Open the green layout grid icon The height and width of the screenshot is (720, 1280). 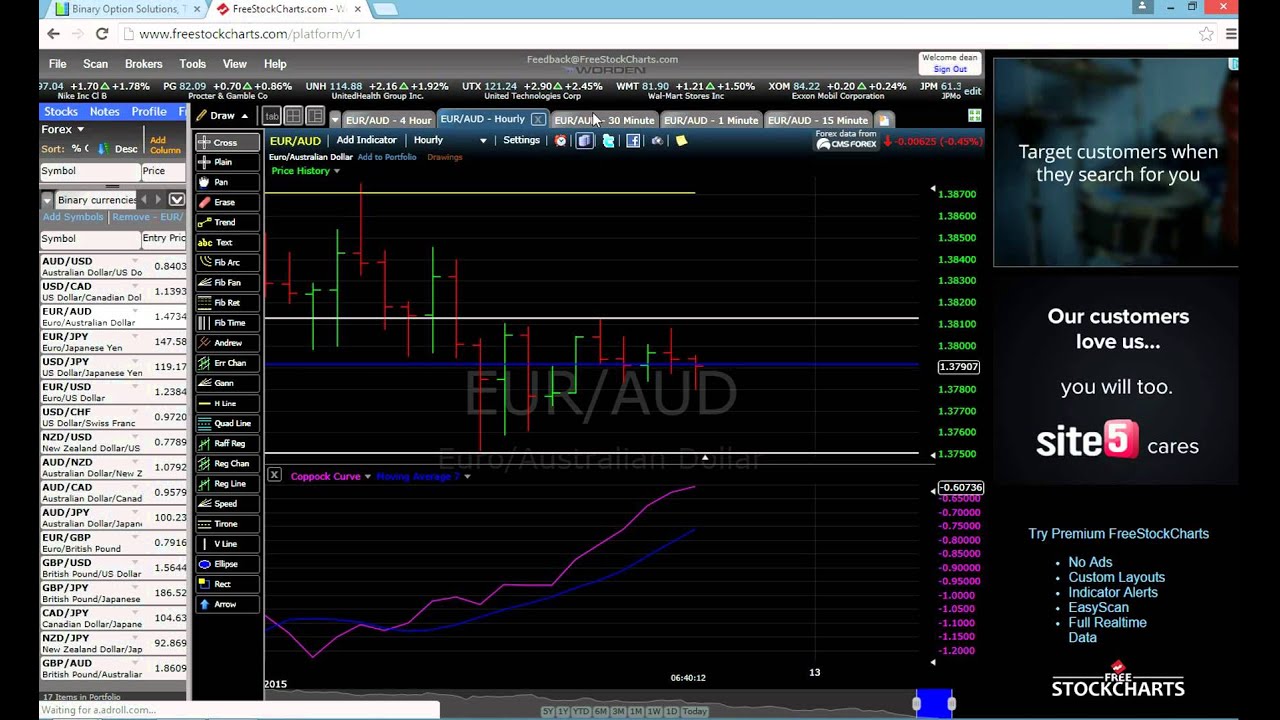(974, 116)
